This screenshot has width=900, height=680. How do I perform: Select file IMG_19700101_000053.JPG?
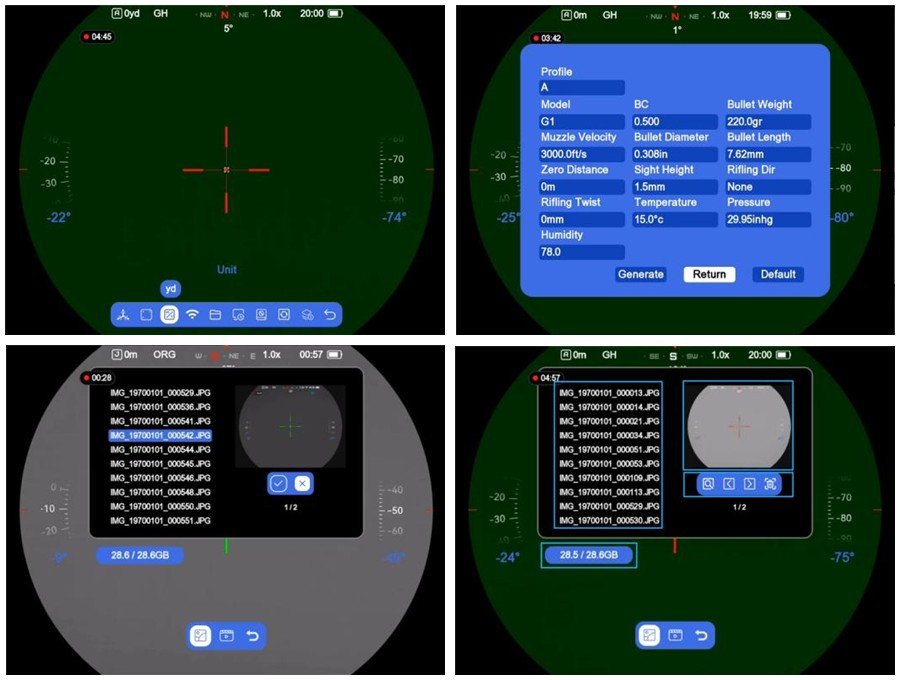tap(609, 464)
